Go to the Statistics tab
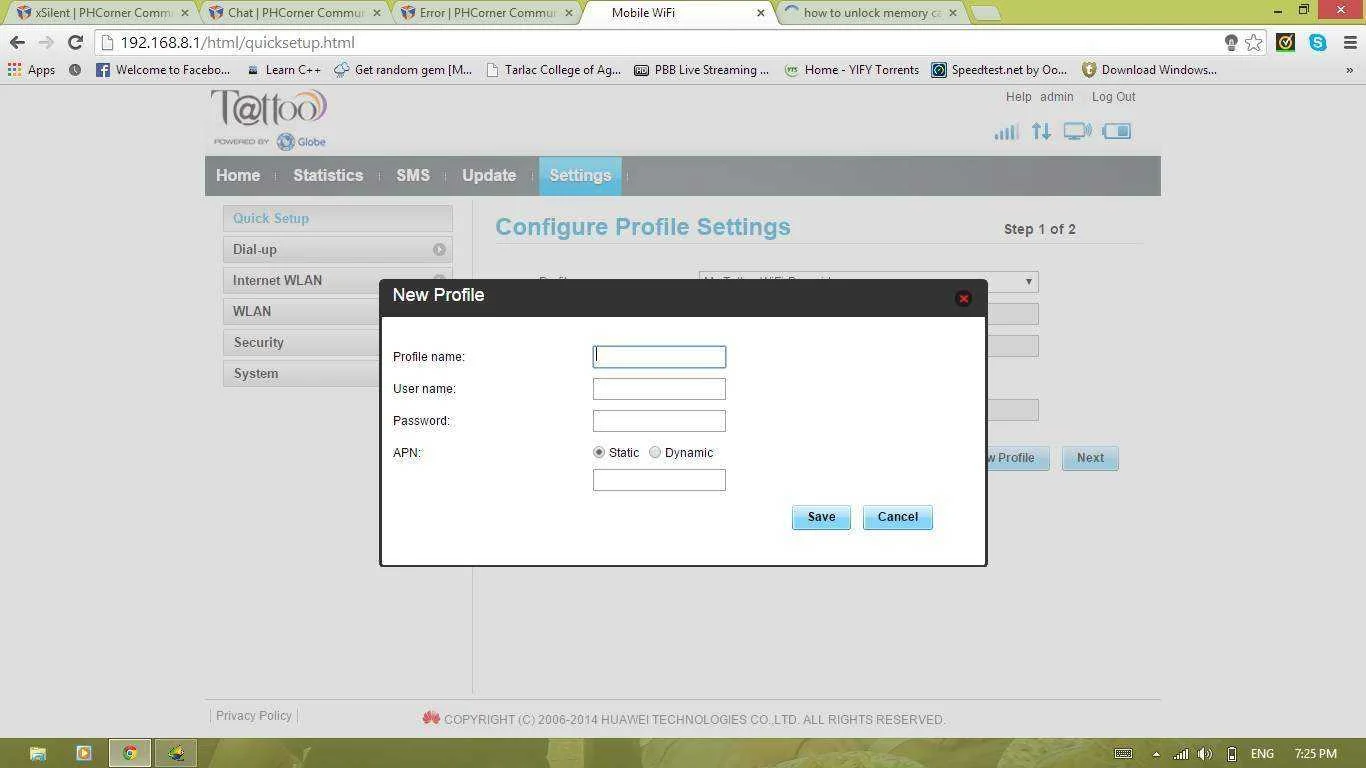Screen dimensions: 1366x768 click(328, 175)
